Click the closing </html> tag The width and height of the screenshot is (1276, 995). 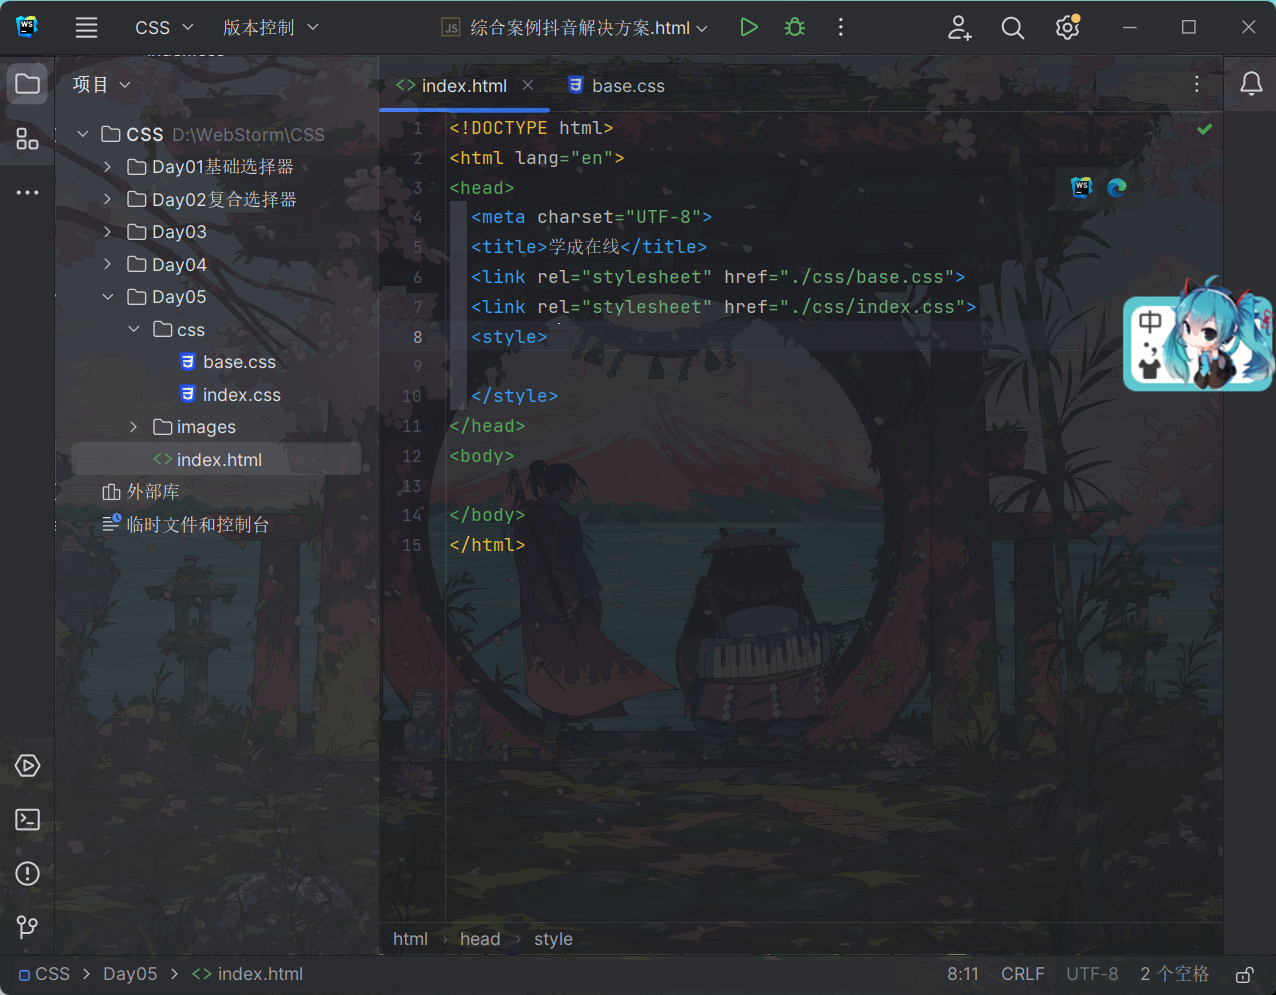[487, 545]
